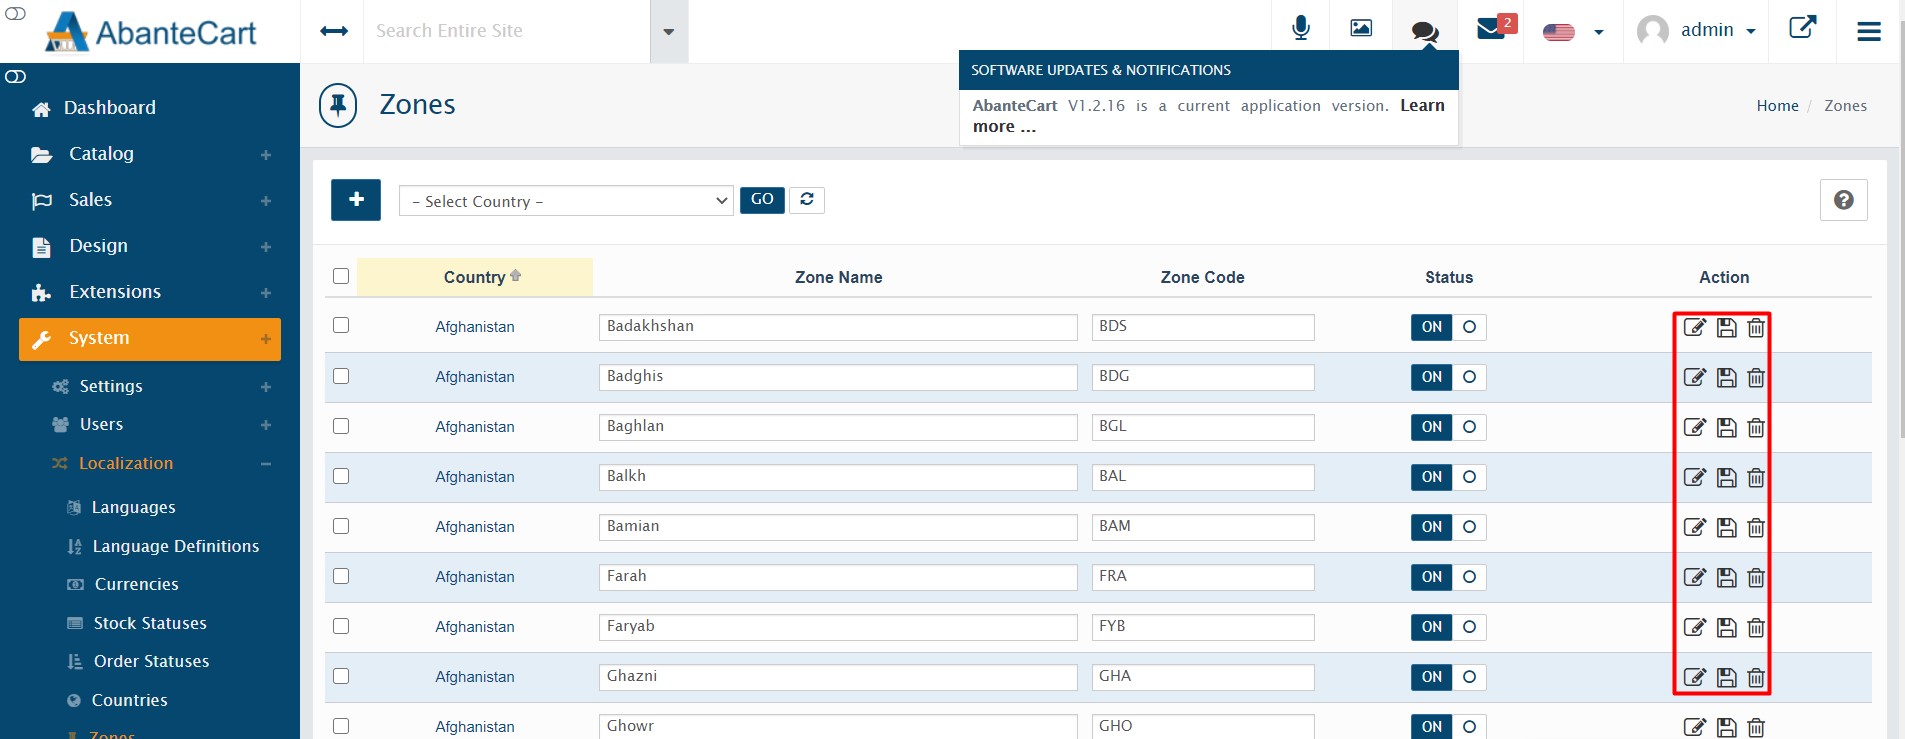Check the Balkh row checkbox
The height and width of the screenshot is (739, 1905).
pos(341,476)
